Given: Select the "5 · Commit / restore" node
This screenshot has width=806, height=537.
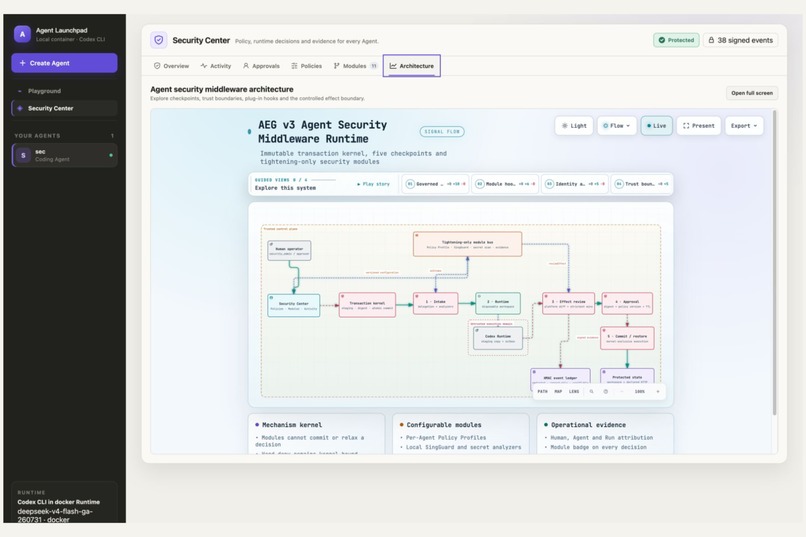Looking at the screenshot, I should pos(627,339).
